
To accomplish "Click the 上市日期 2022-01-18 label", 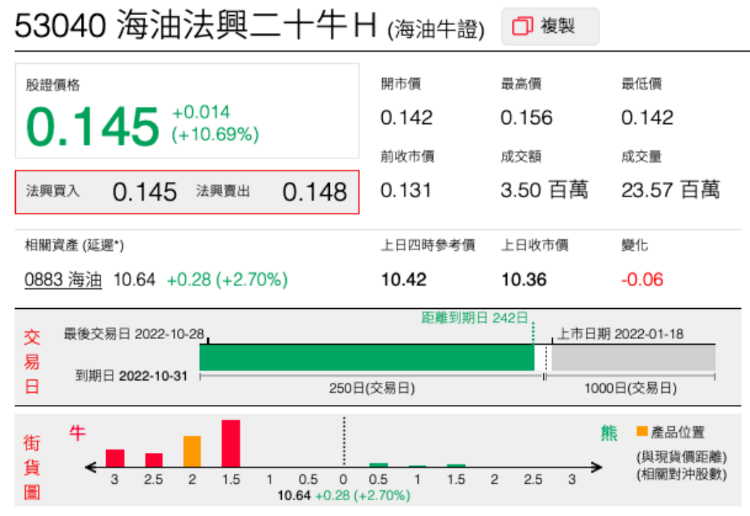I will coord(620,334).
